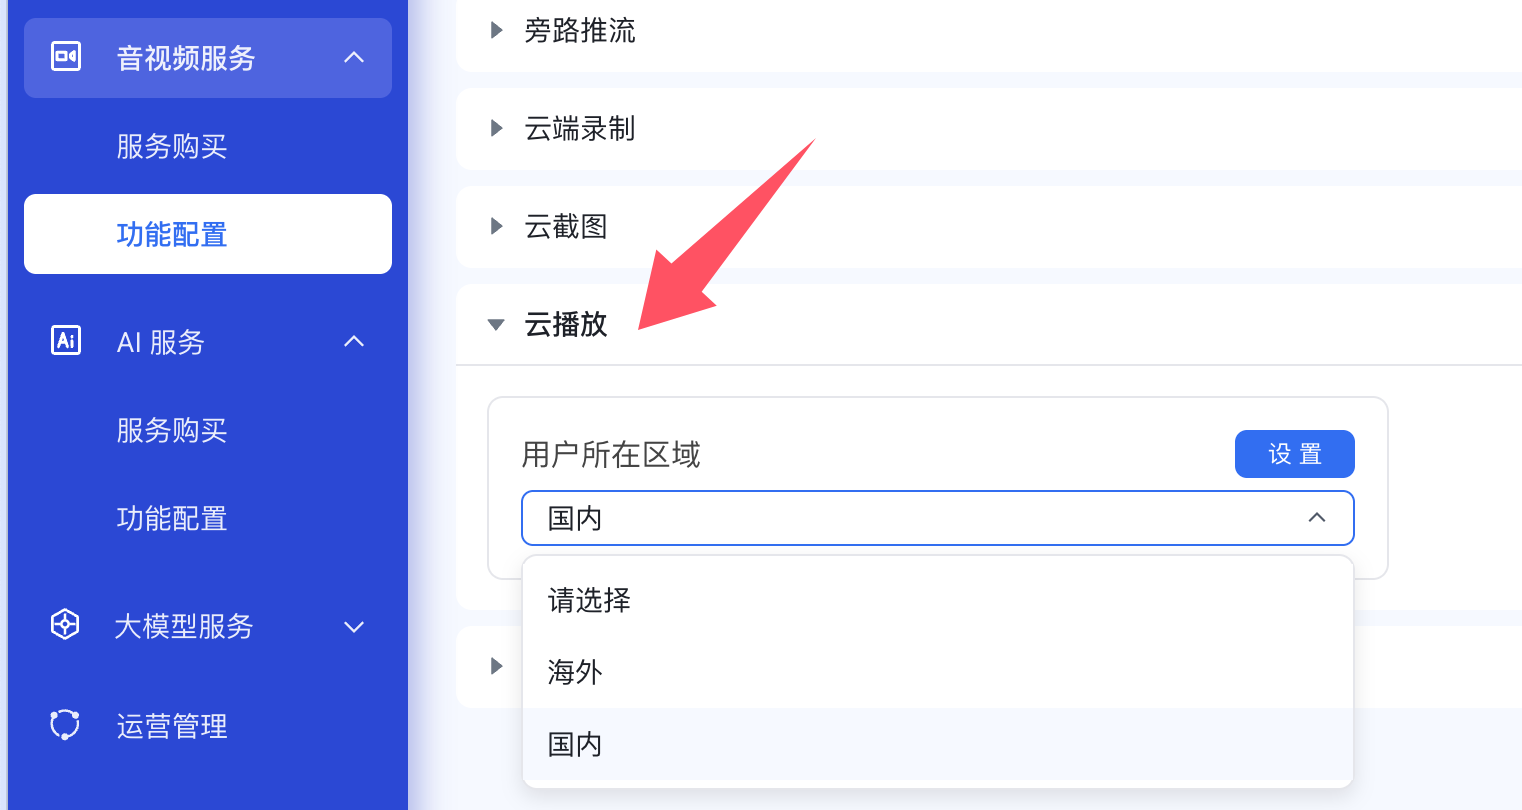Choose 海外 from the region dropdown
The height and width of the screenshot is (810, 1522).
click(576, 672)
